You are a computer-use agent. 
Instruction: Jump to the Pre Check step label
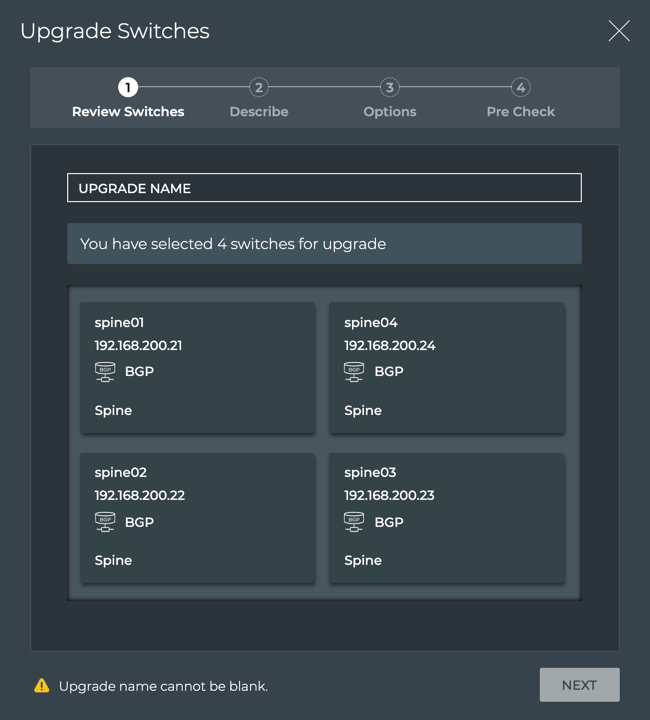tap(520, 112)
